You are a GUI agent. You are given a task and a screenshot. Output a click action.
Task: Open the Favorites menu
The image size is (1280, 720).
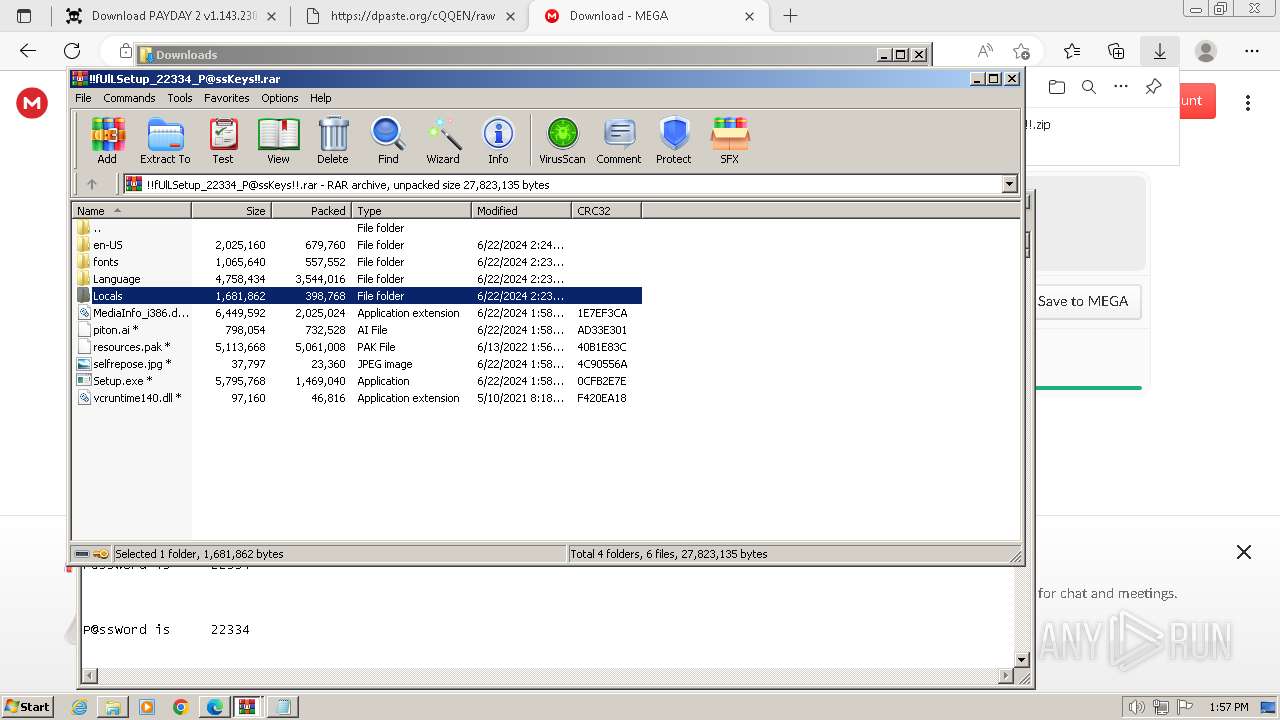pos(227,98)
